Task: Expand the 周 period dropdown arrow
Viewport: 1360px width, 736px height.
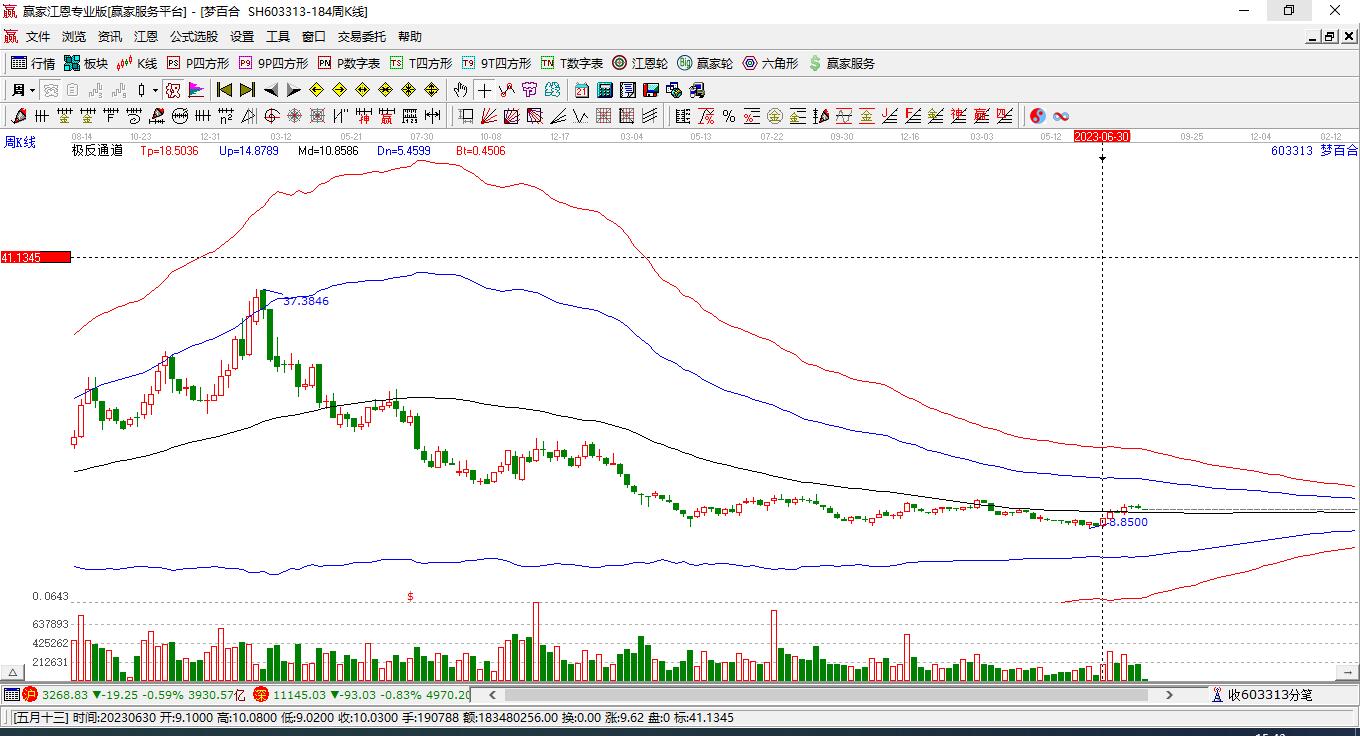Action: point(32,90)
